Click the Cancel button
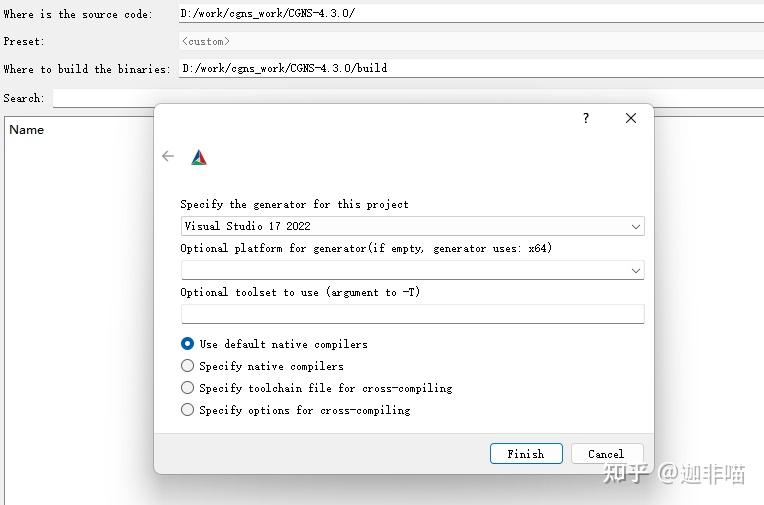The width and height of the screenshot is (764, 505). coord(607,454)
